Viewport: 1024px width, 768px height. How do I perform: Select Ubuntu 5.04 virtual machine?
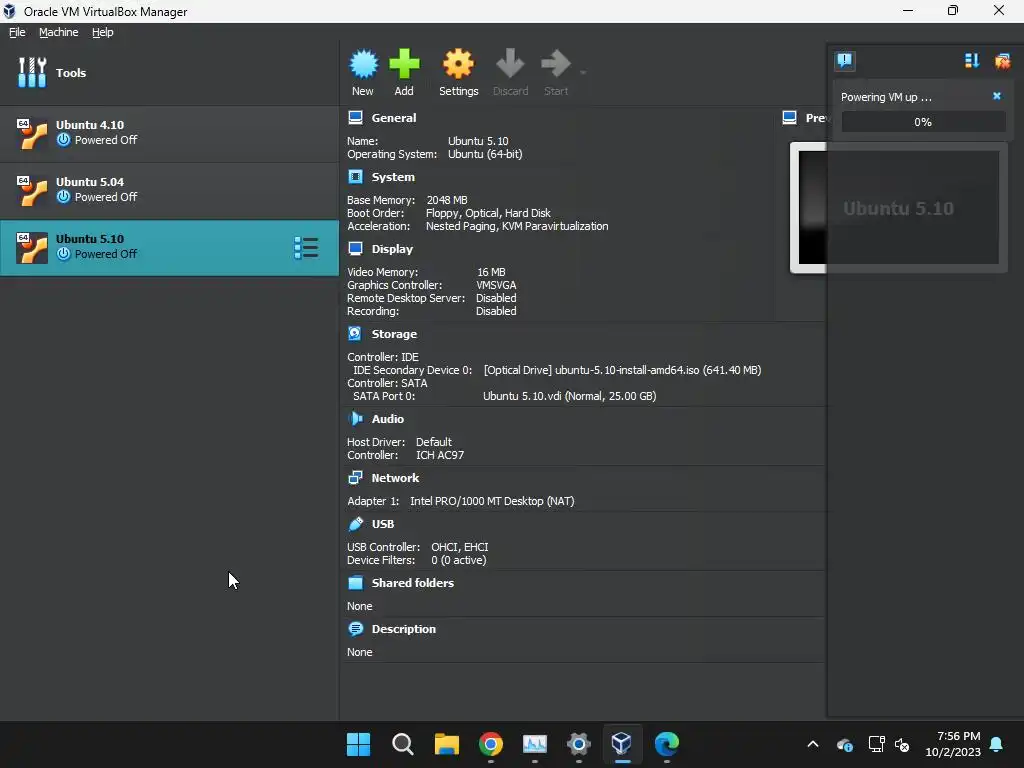point(169,191)
